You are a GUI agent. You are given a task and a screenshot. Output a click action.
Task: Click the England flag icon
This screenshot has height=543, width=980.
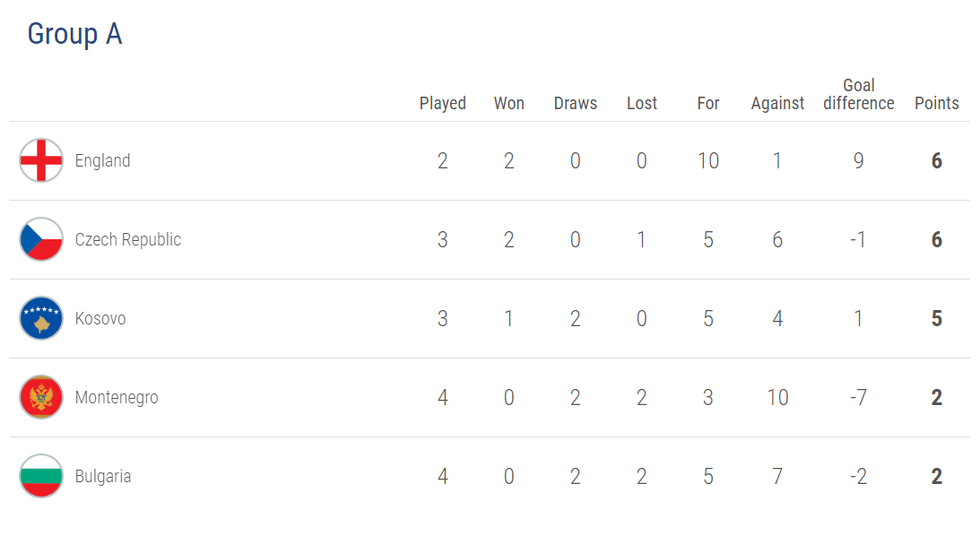[x=41, y=161]
